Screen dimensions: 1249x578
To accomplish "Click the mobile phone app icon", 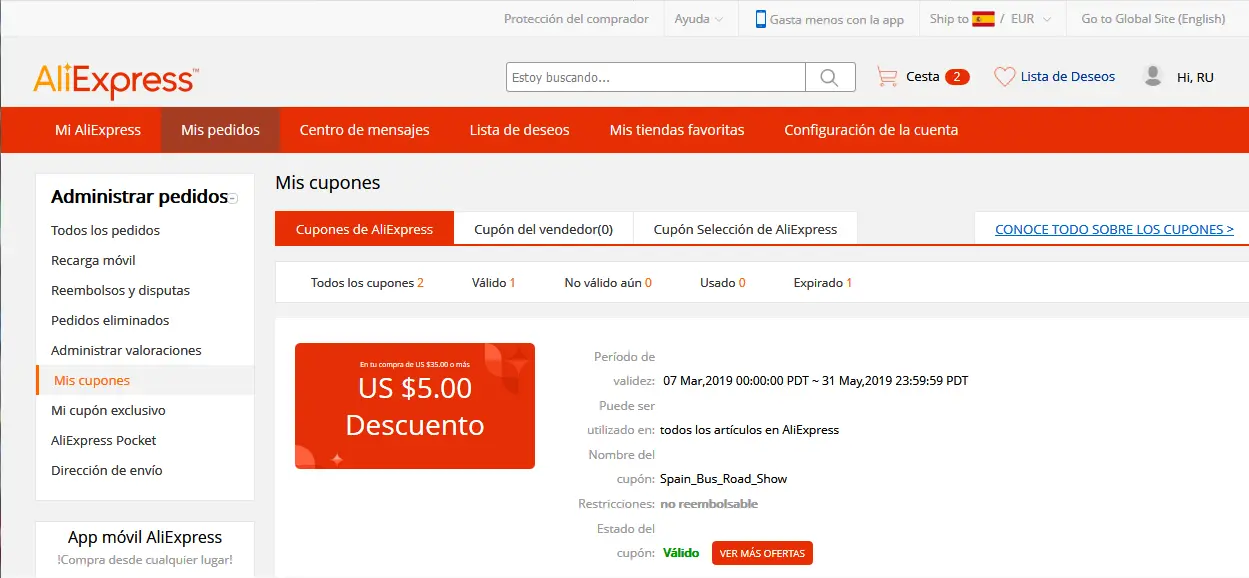I will [761, 19].
